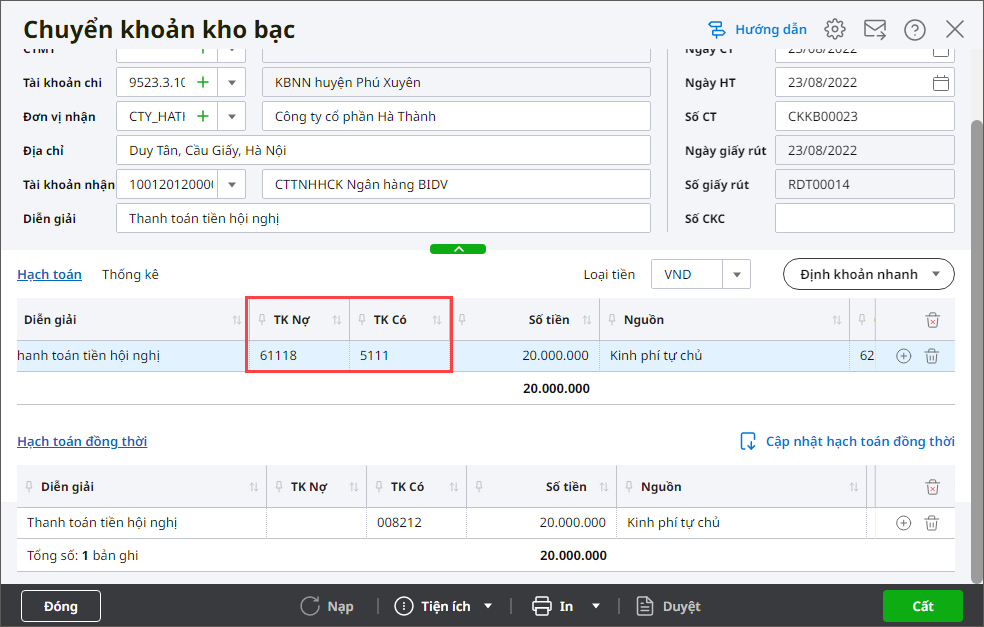Click the green Cất save button
The height and width of the screenshot is (627, 984).
coord(922,606)
